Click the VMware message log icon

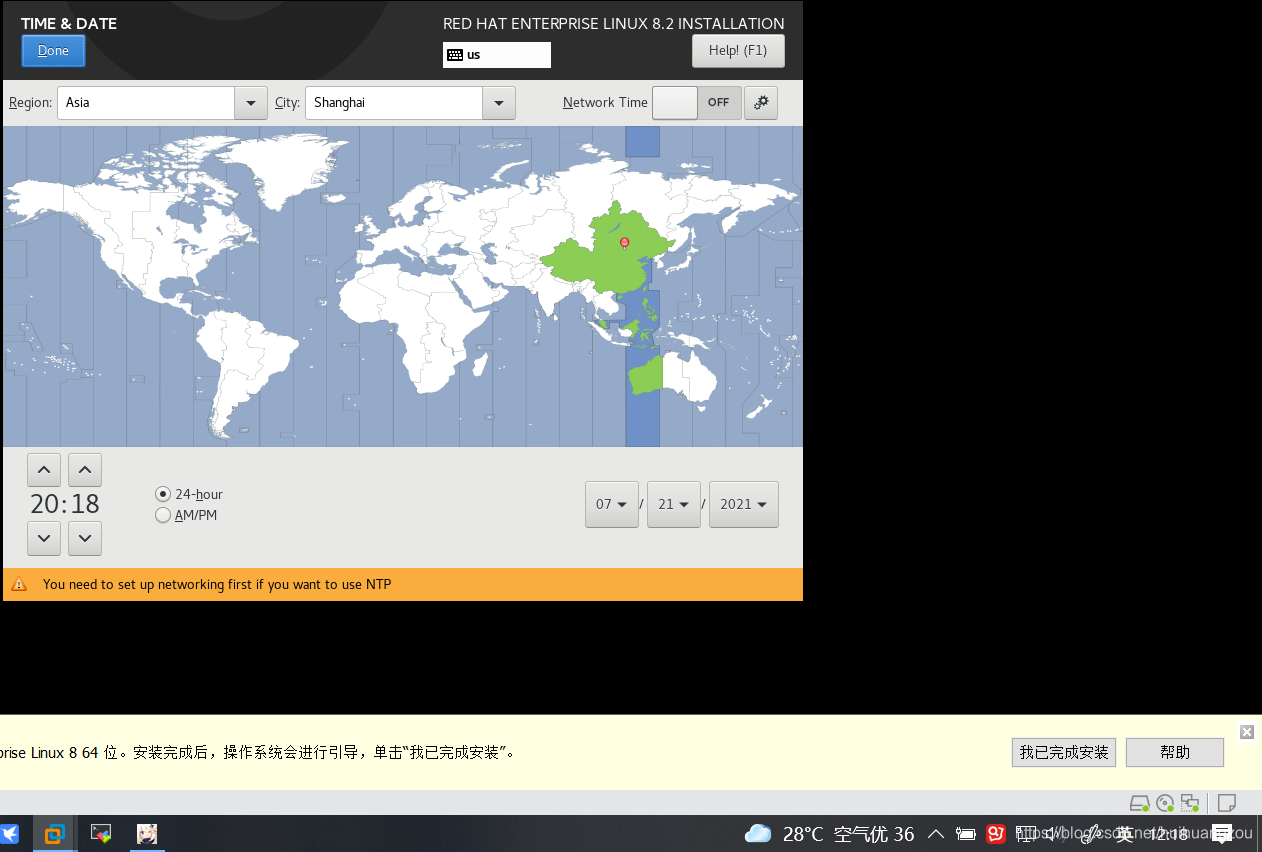click(x=1227, y=803)
